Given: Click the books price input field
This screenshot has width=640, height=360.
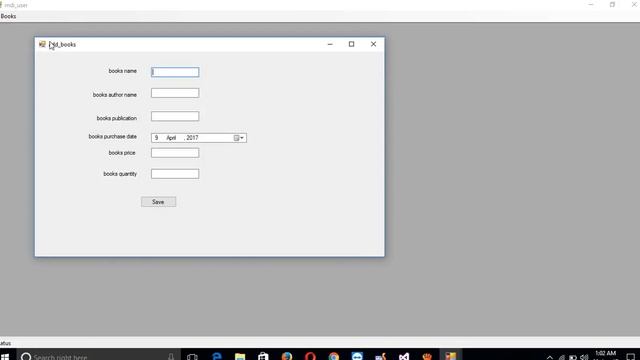Looking at the screenshot, I should [175, 153].
